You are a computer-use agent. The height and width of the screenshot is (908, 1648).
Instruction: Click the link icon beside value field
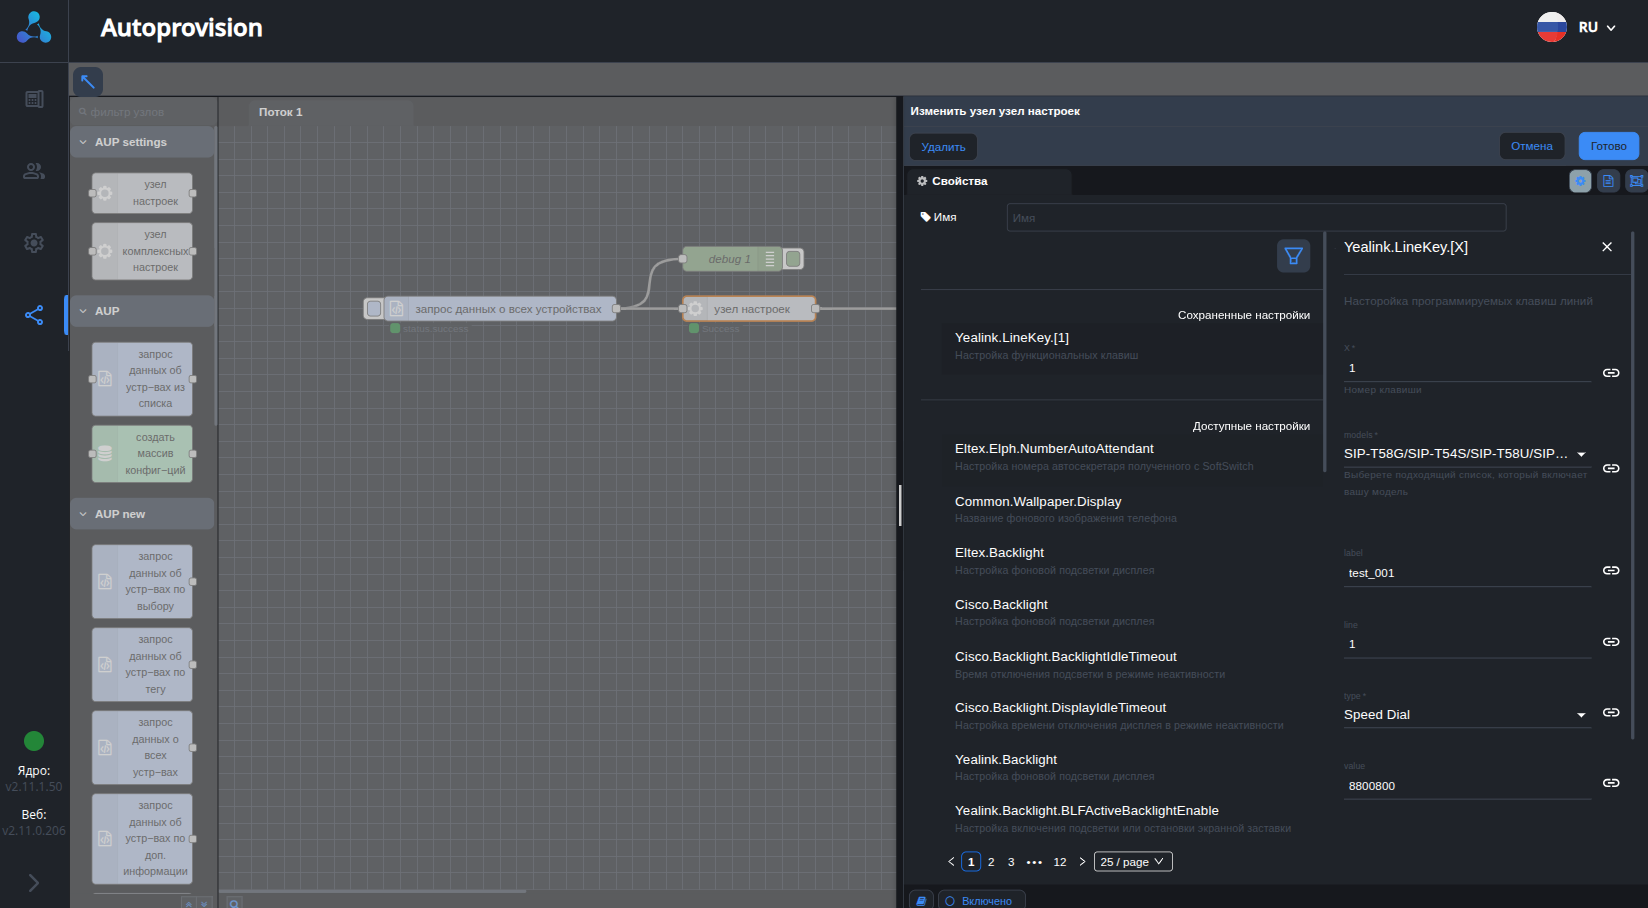[1611, 783]
